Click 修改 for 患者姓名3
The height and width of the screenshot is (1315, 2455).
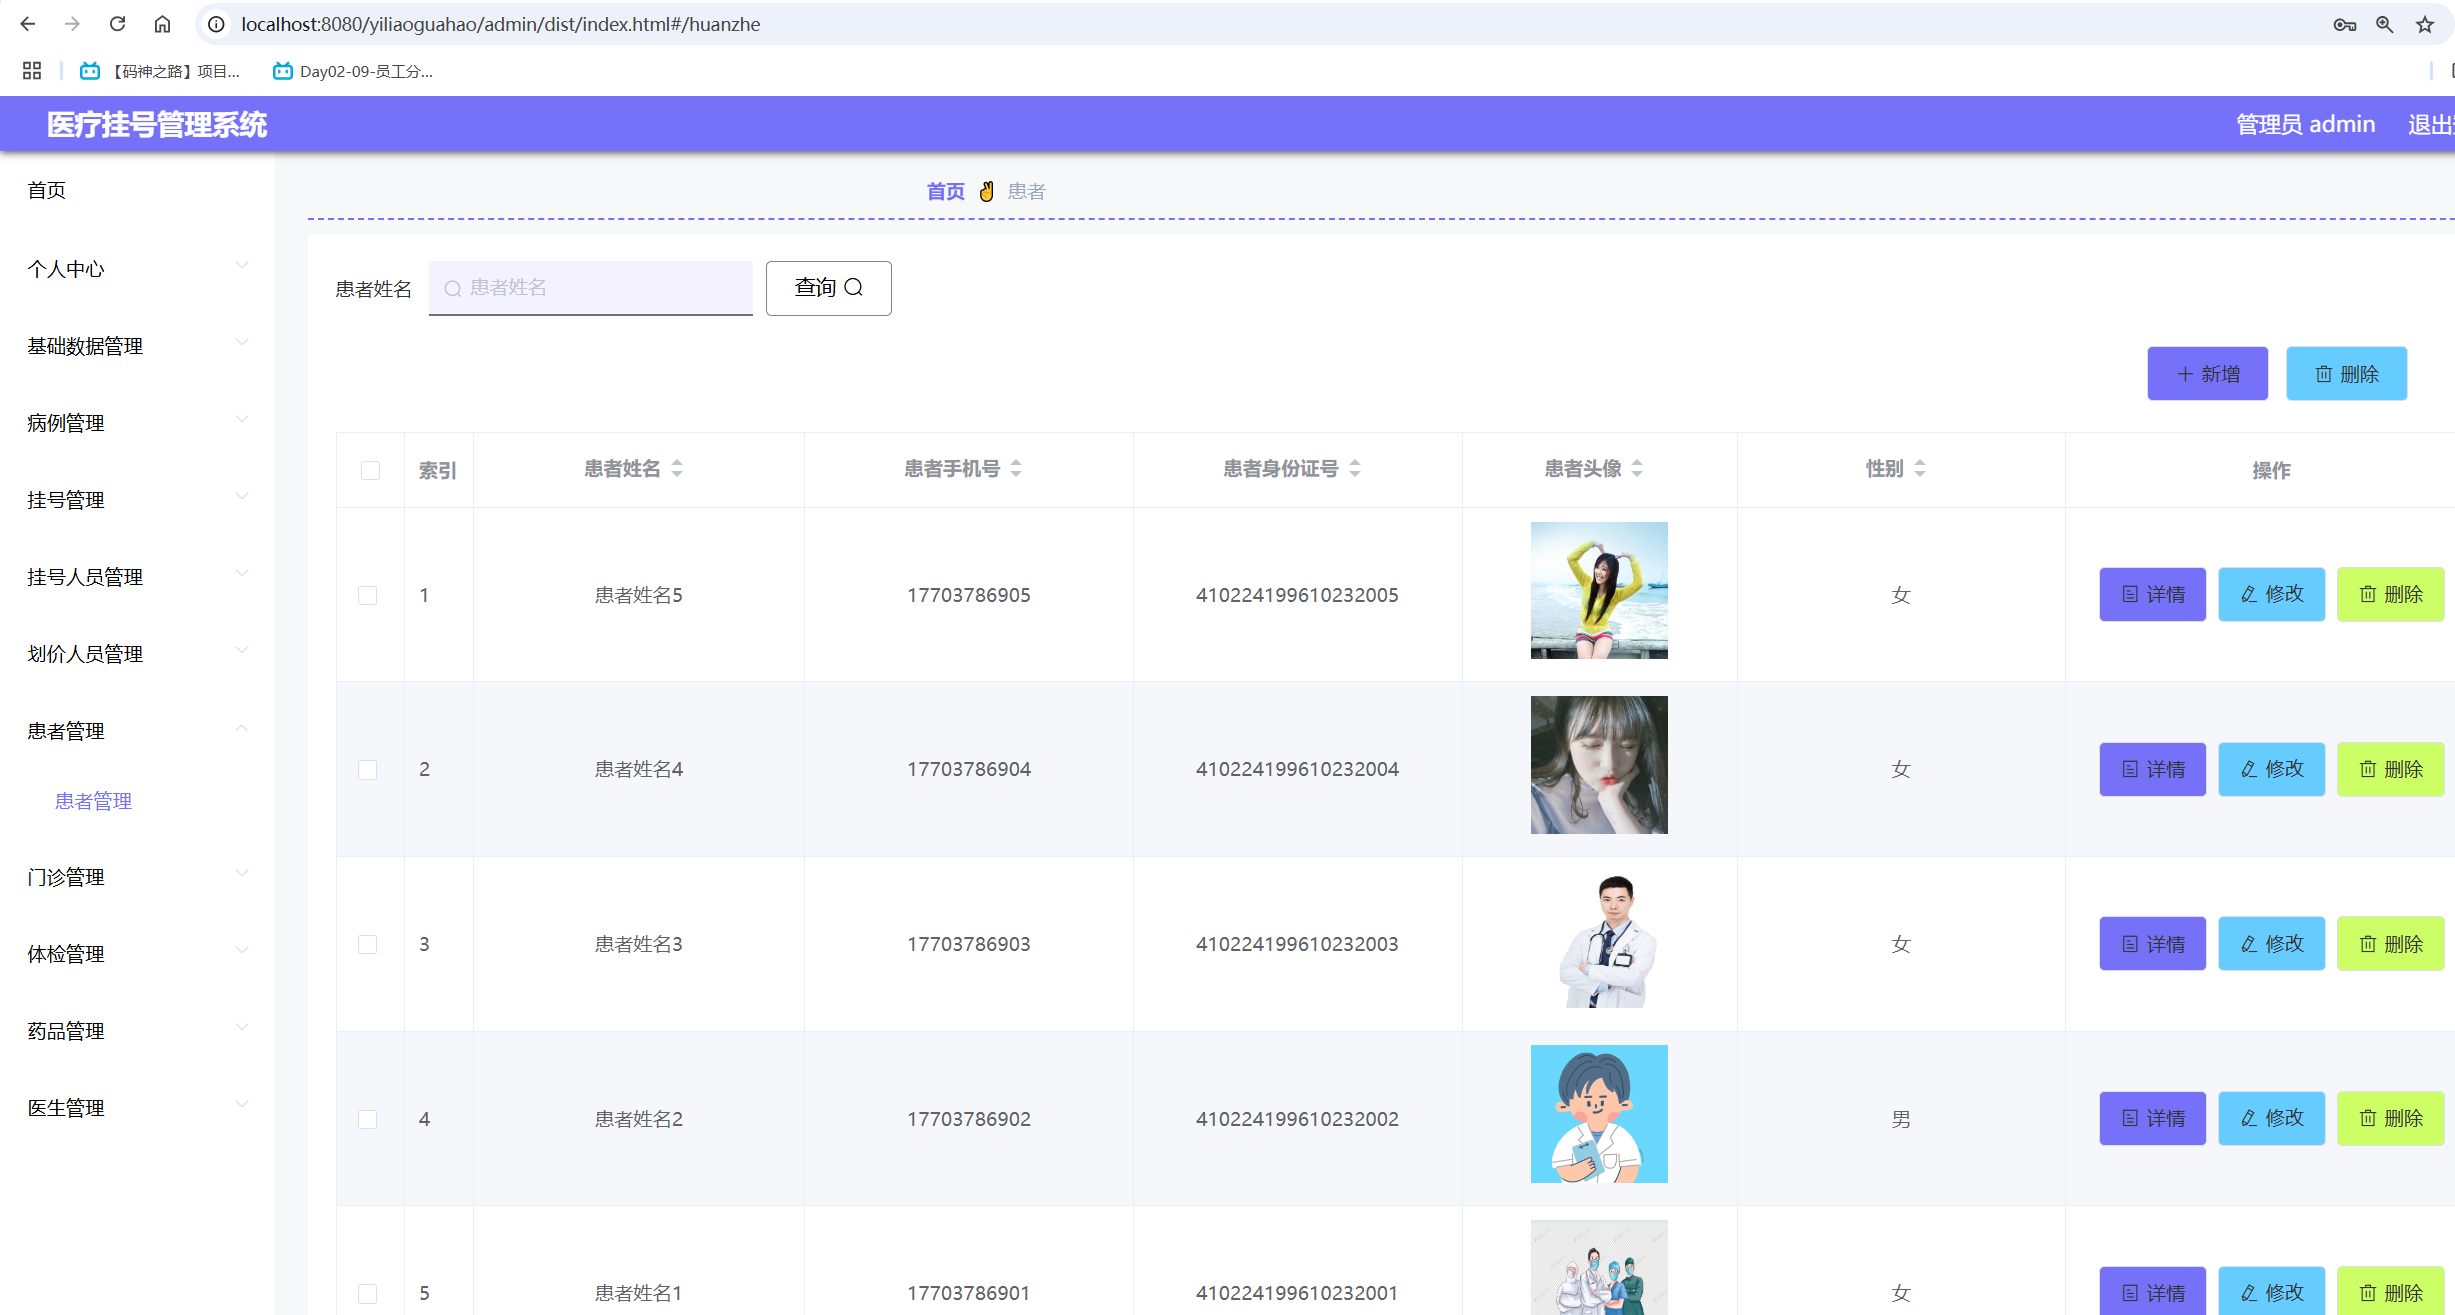2272,944
